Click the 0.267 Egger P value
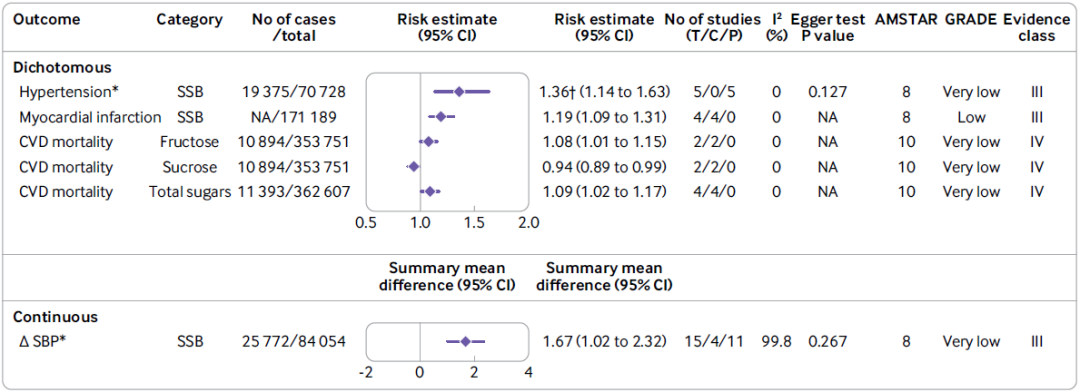Viewport: 1080px width, 392px height. tap(827, 341)
